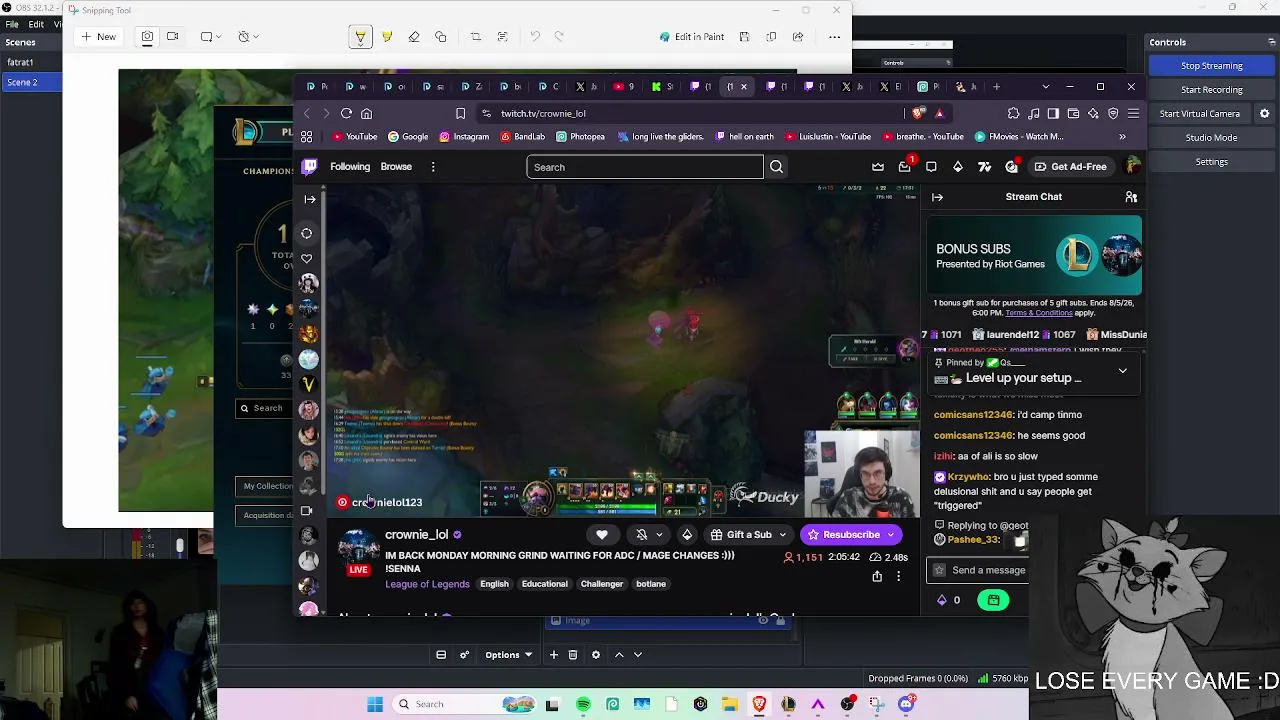The image size is (1280, 720).
Task: Move source up in OBS sources list
Action: click(x=619, y=655)
